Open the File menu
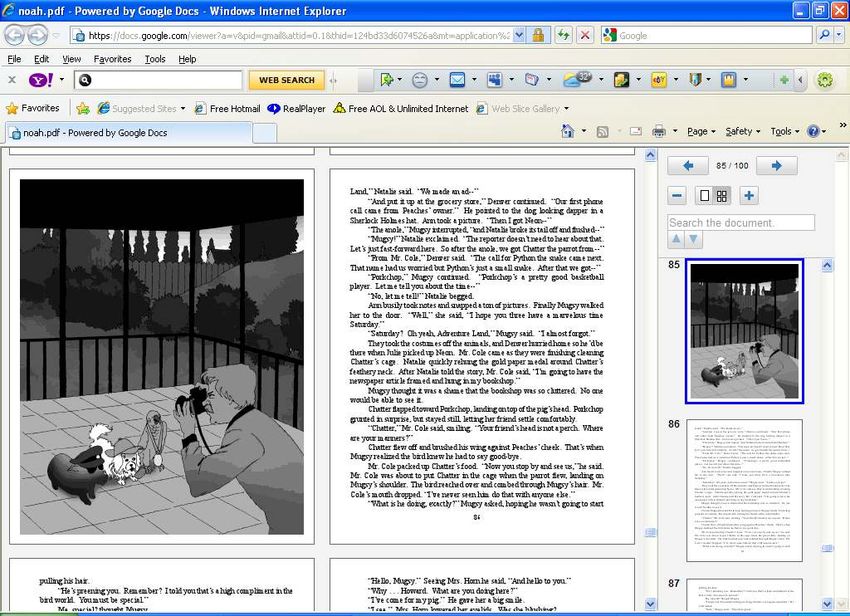The width and height of the screenshot is (850, 616). (15, 59)
